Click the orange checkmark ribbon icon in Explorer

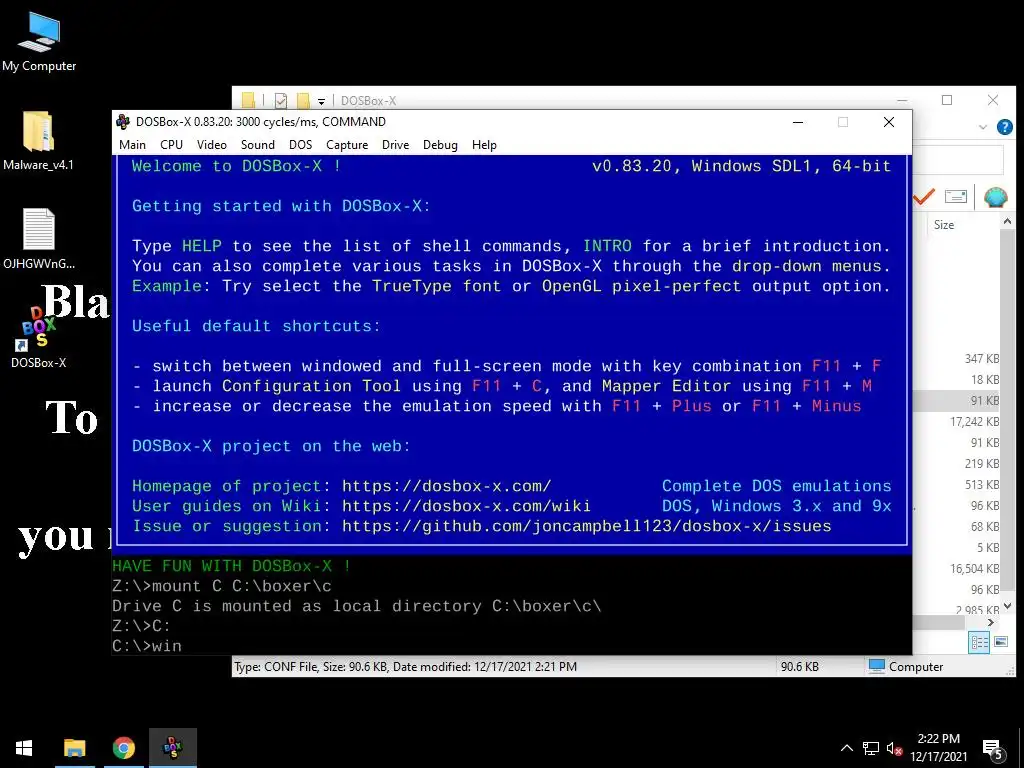[x=923, y=196]
